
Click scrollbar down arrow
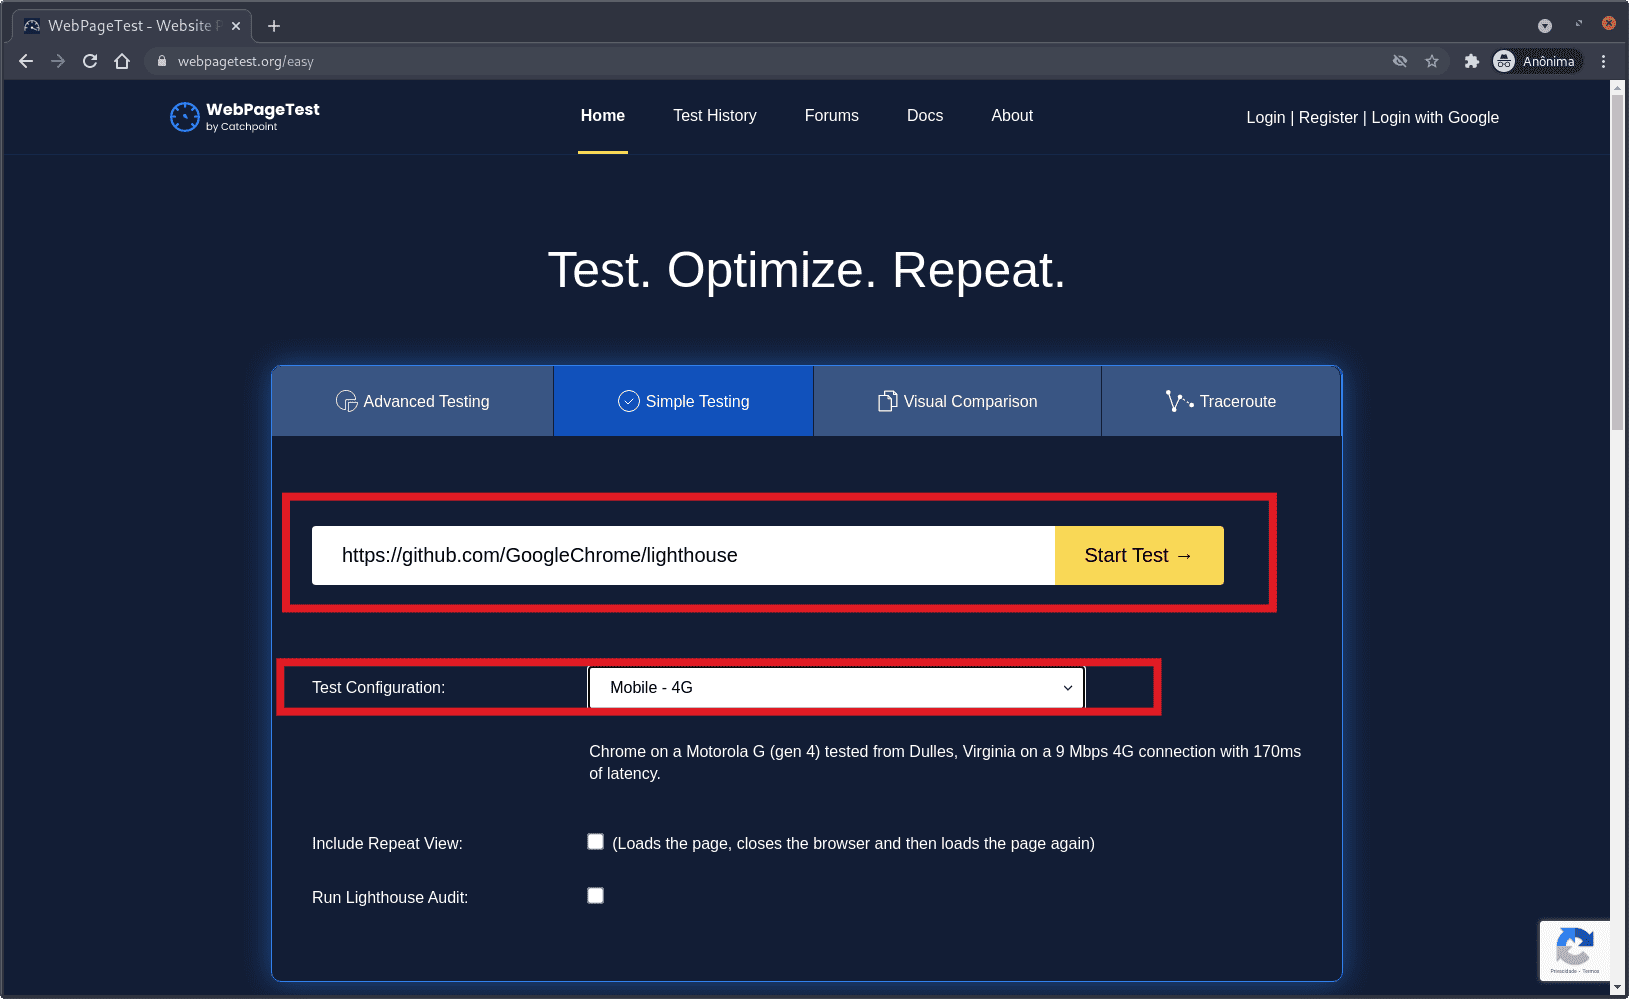(x=1618, y=988)
